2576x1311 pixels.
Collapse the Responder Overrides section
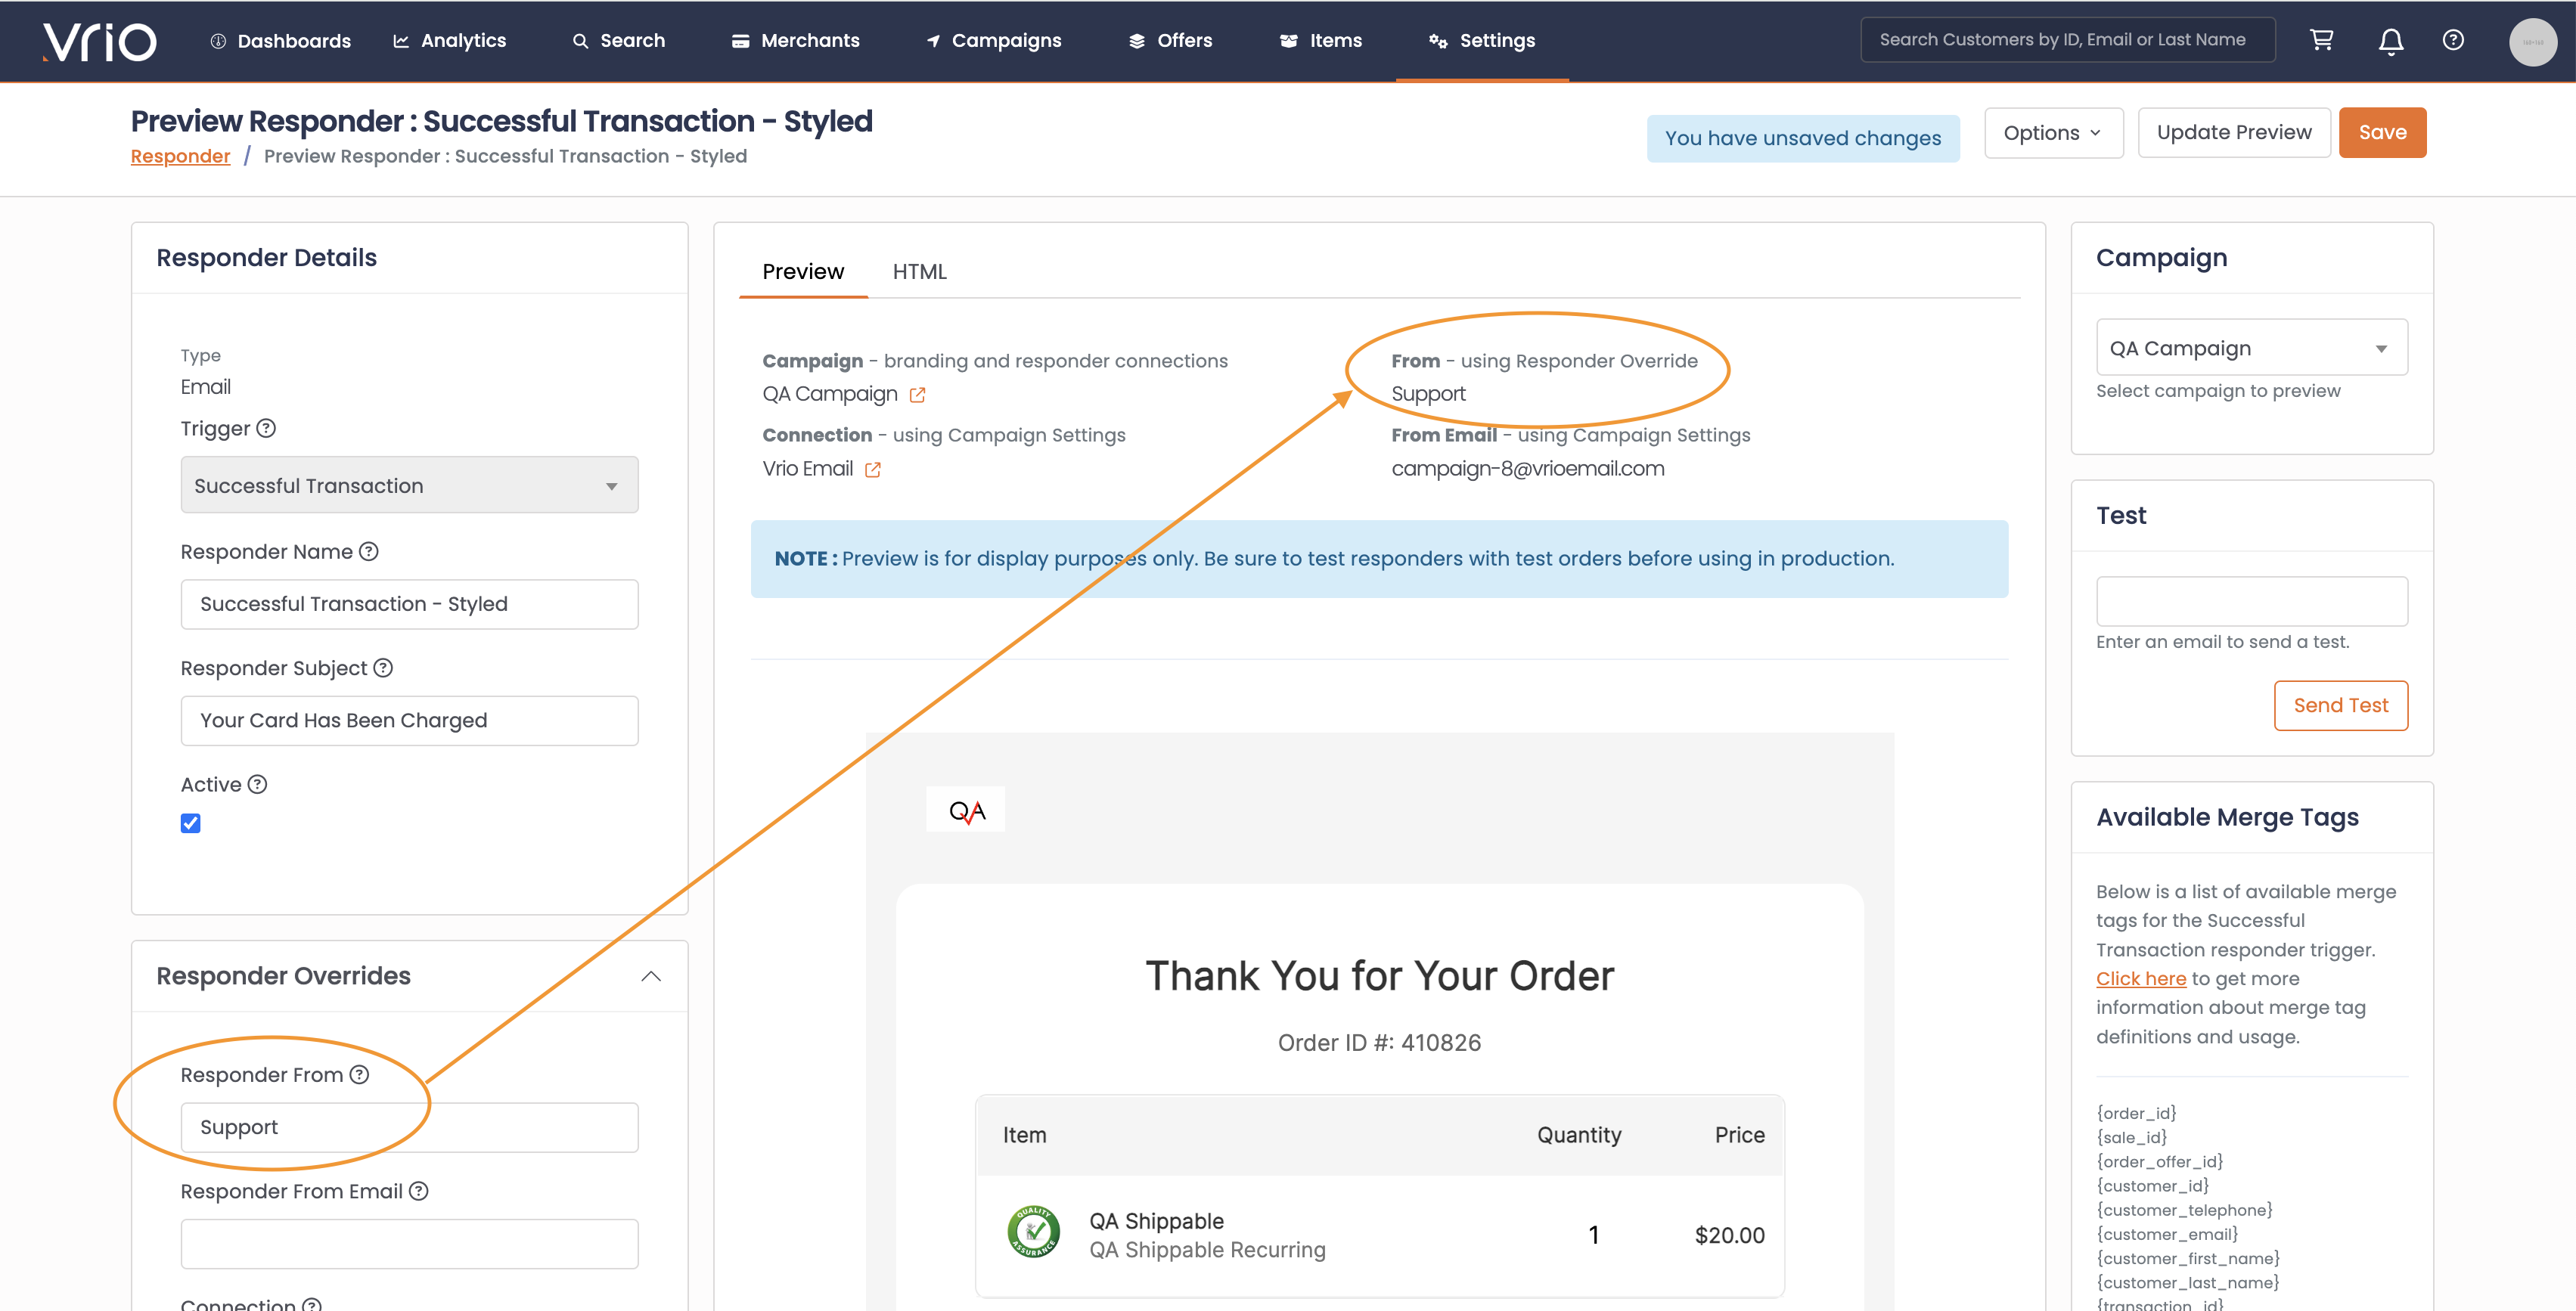[x=651, y=976]
